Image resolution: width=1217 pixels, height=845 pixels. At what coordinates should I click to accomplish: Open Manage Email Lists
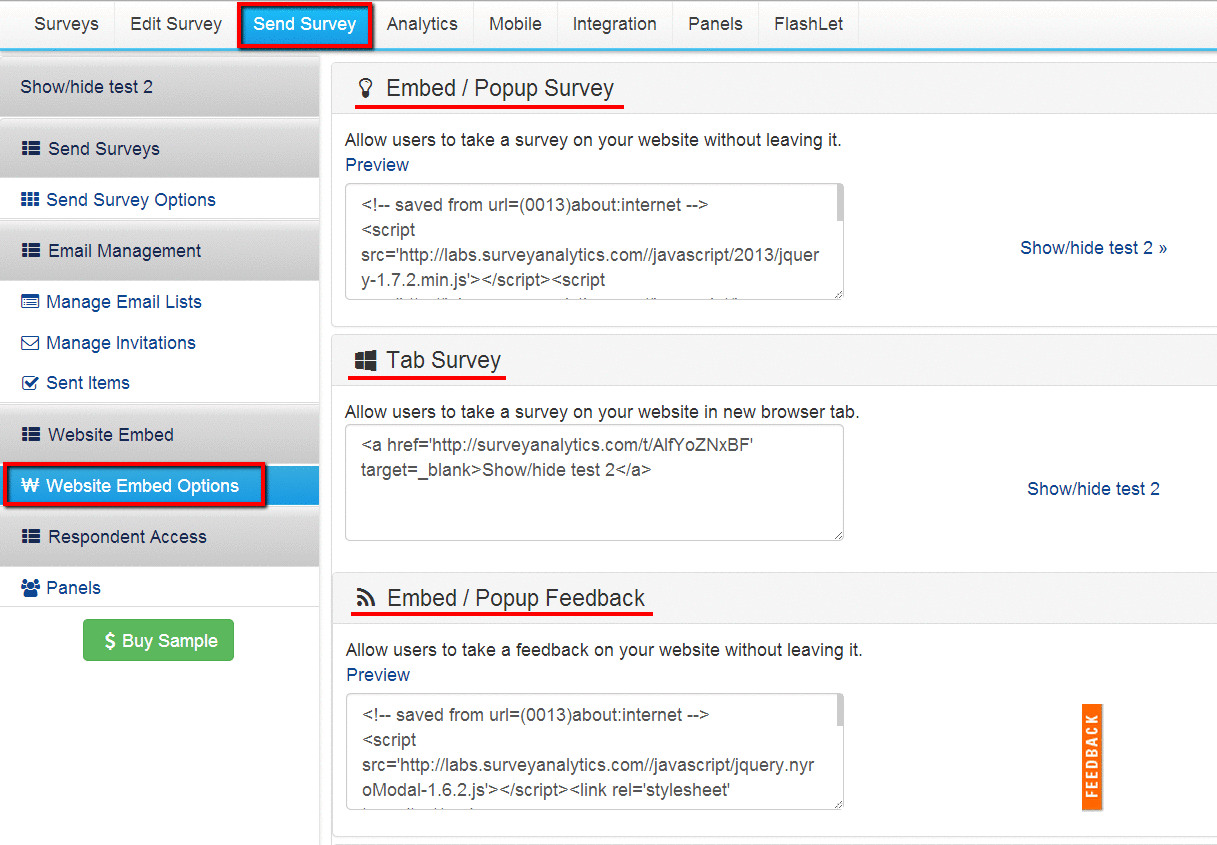[124, 302]
